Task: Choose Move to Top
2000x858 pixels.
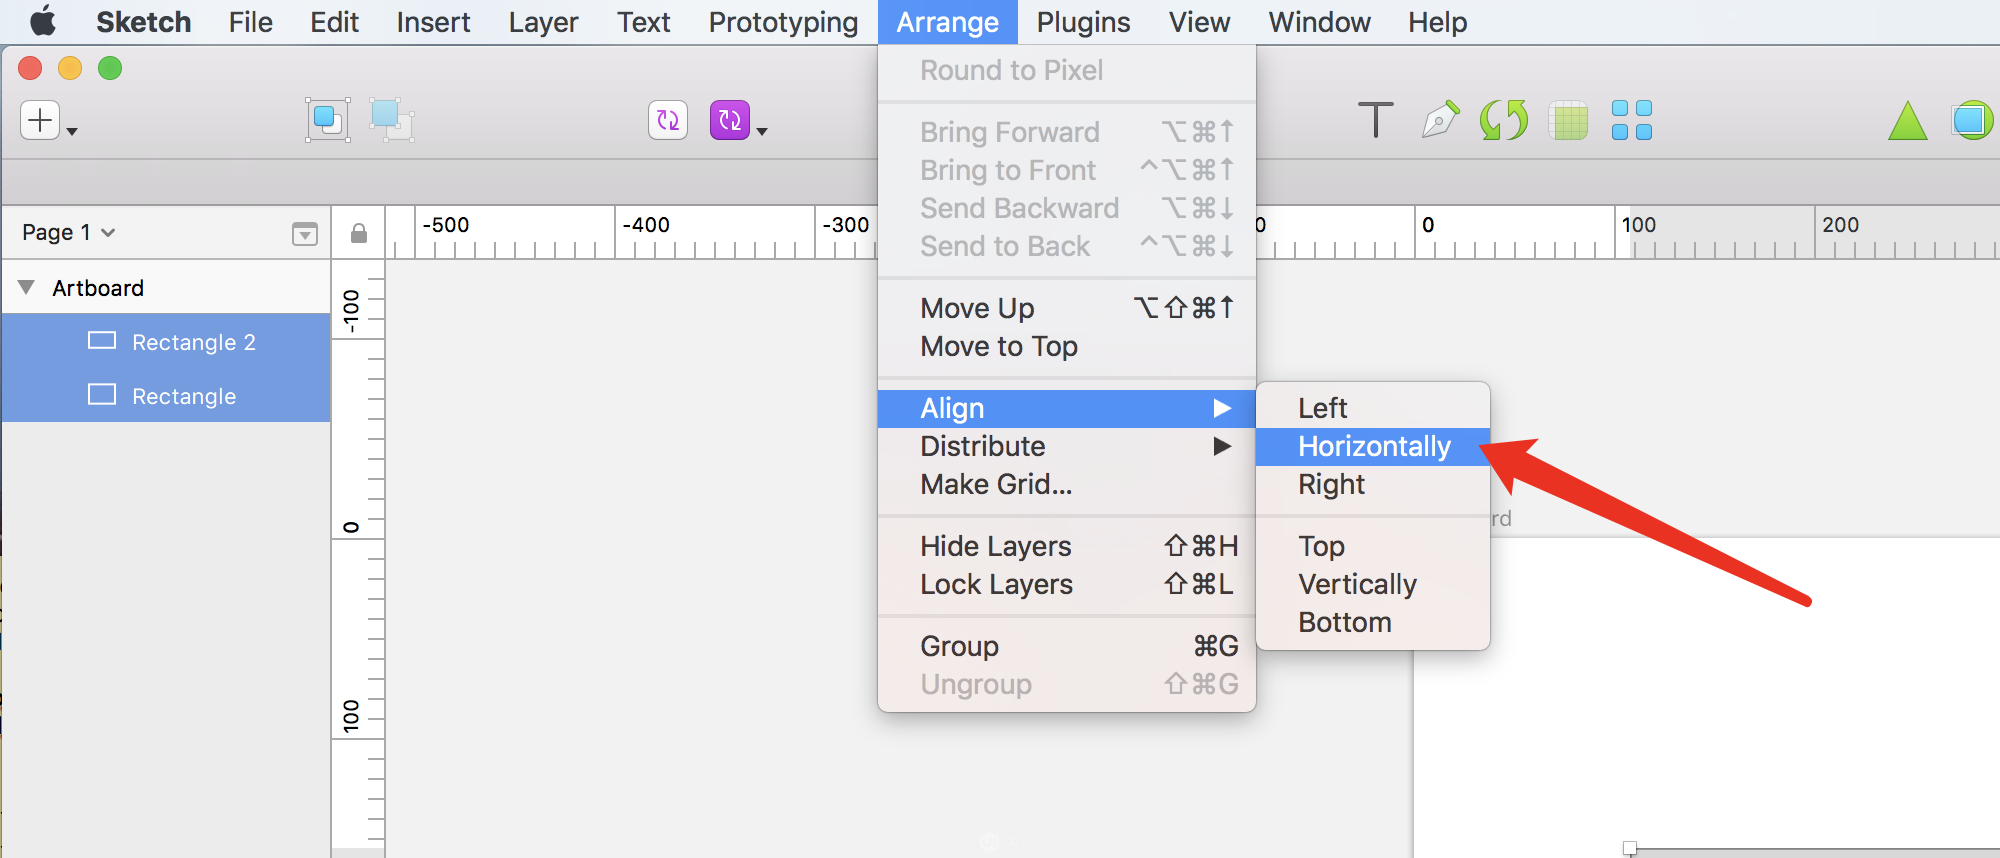Action: tap(1066, 346)
